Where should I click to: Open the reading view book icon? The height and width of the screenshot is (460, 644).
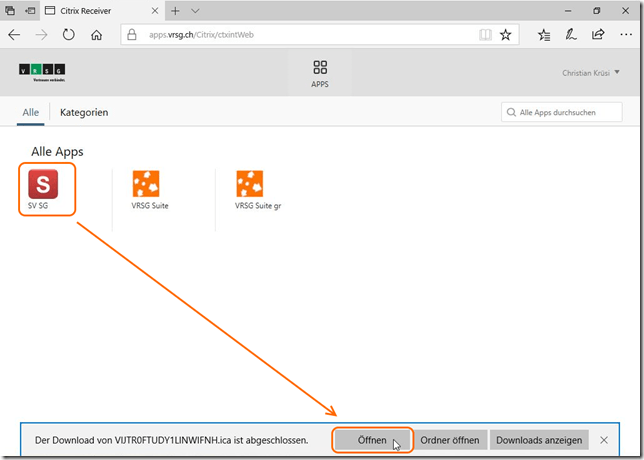pos(485,34)
